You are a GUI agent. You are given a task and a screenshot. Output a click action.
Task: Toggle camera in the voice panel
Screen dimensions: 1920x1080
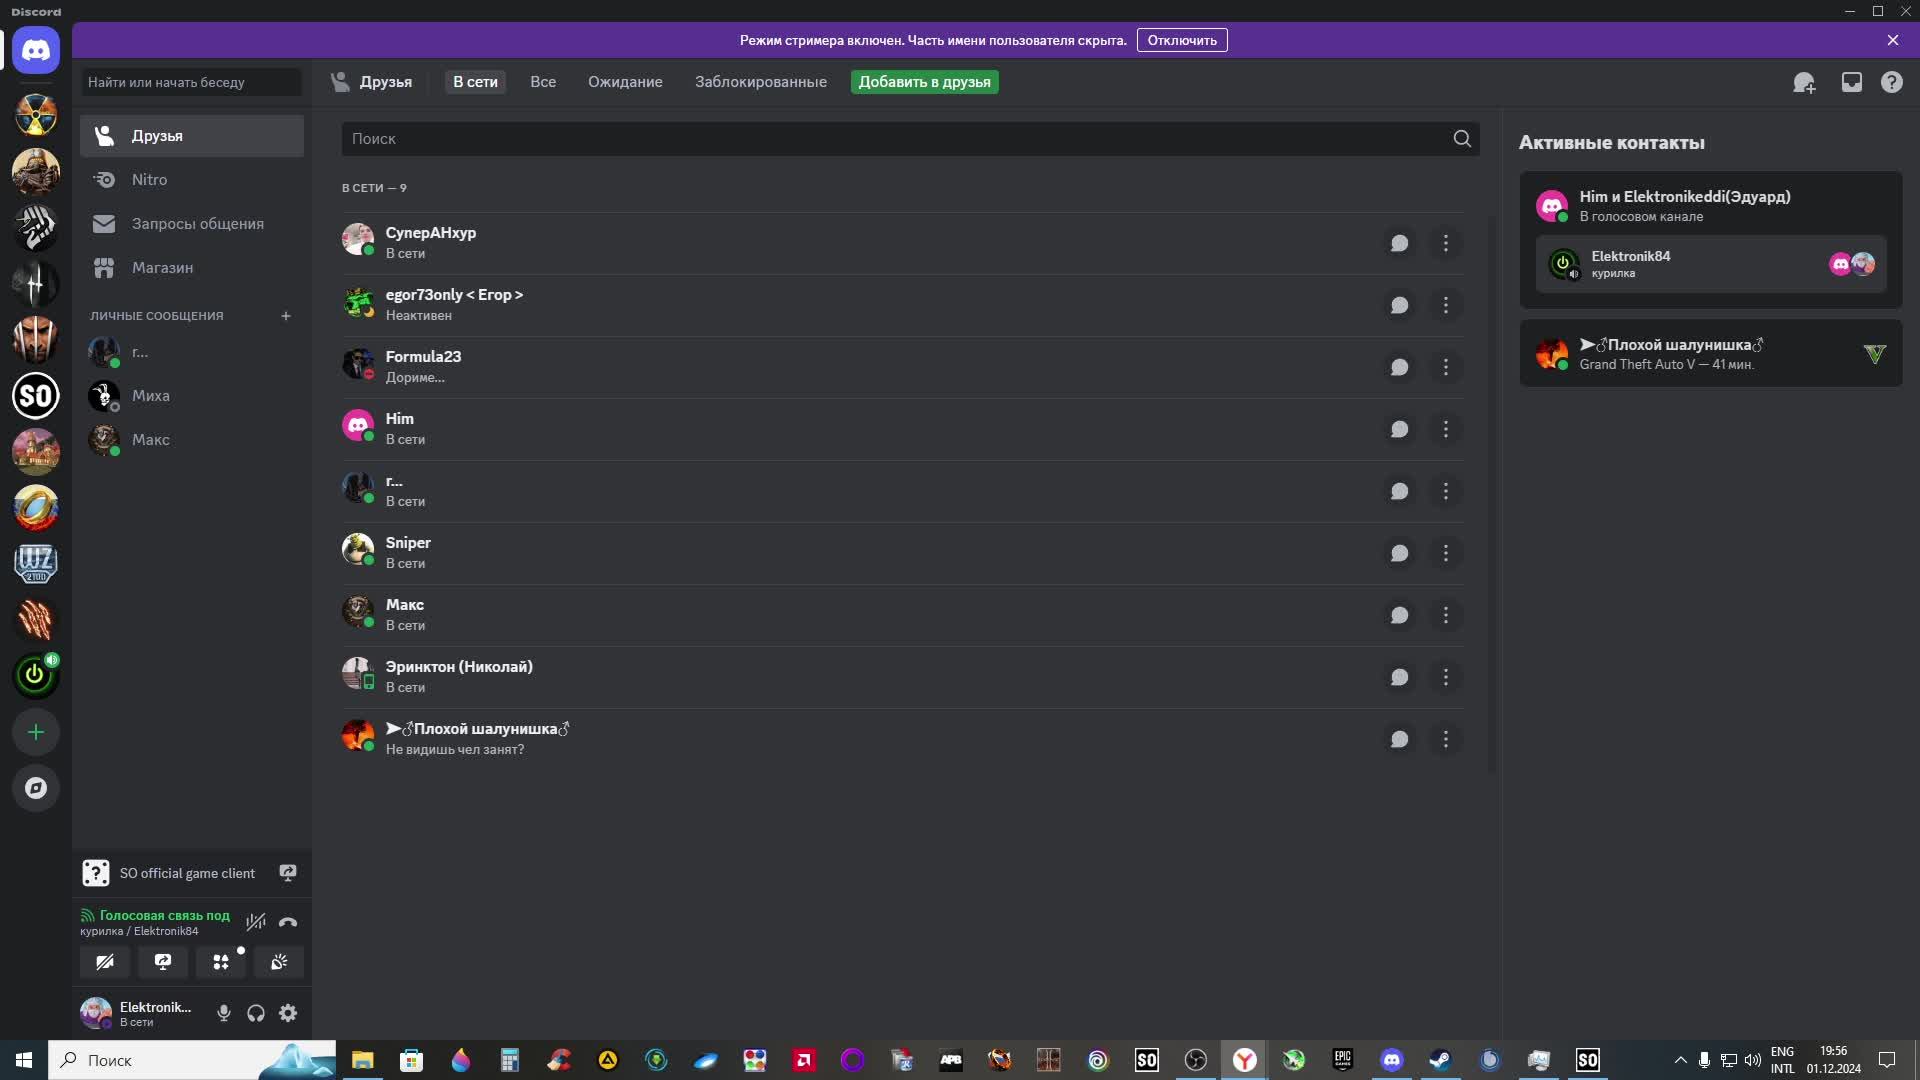pos(105,962)
